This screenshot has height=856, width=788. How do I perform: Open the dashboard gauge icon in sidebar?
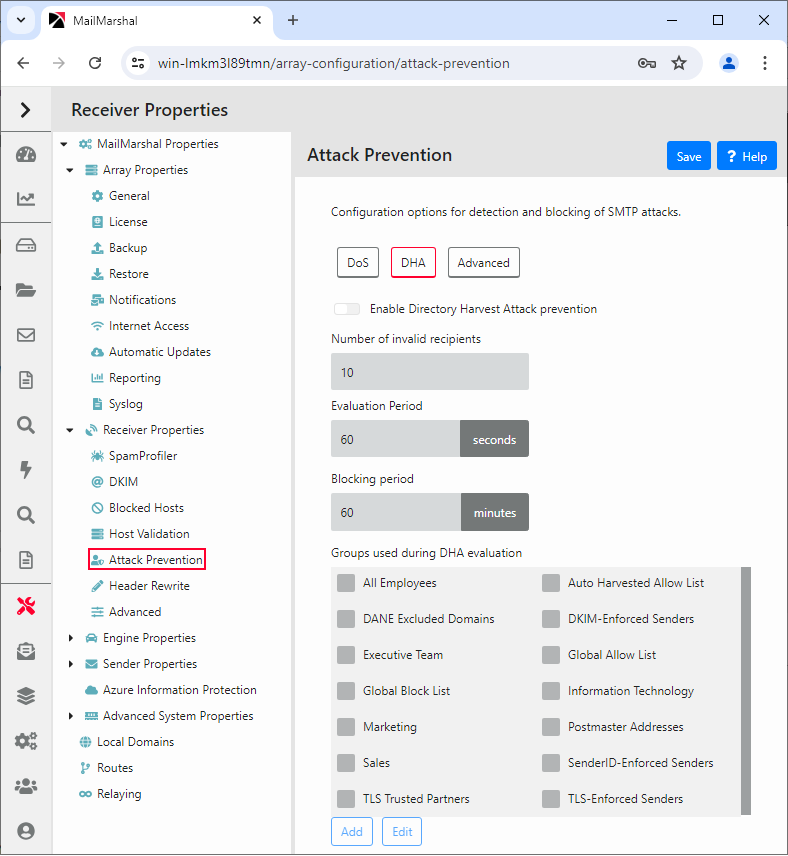coord(26,155)
